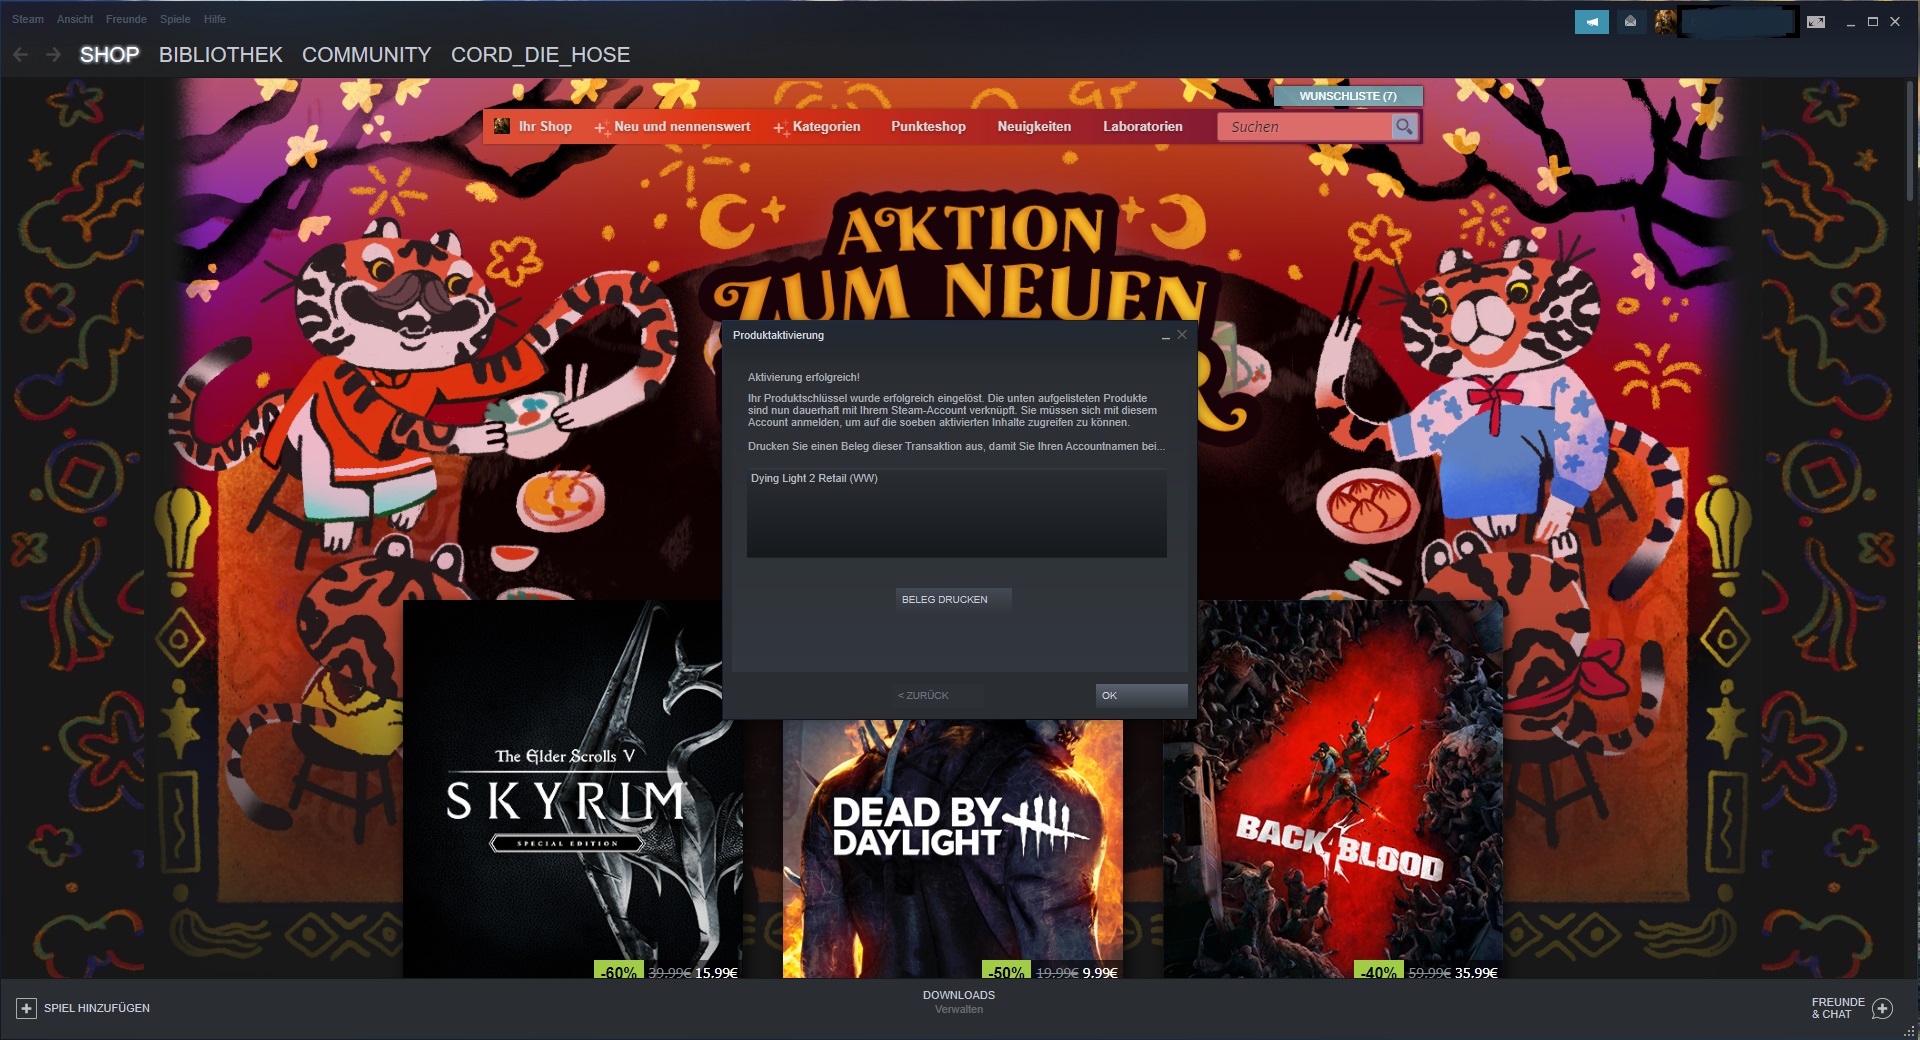Click the Back 4 Blood 35.99€ price

click(1476, 972)
